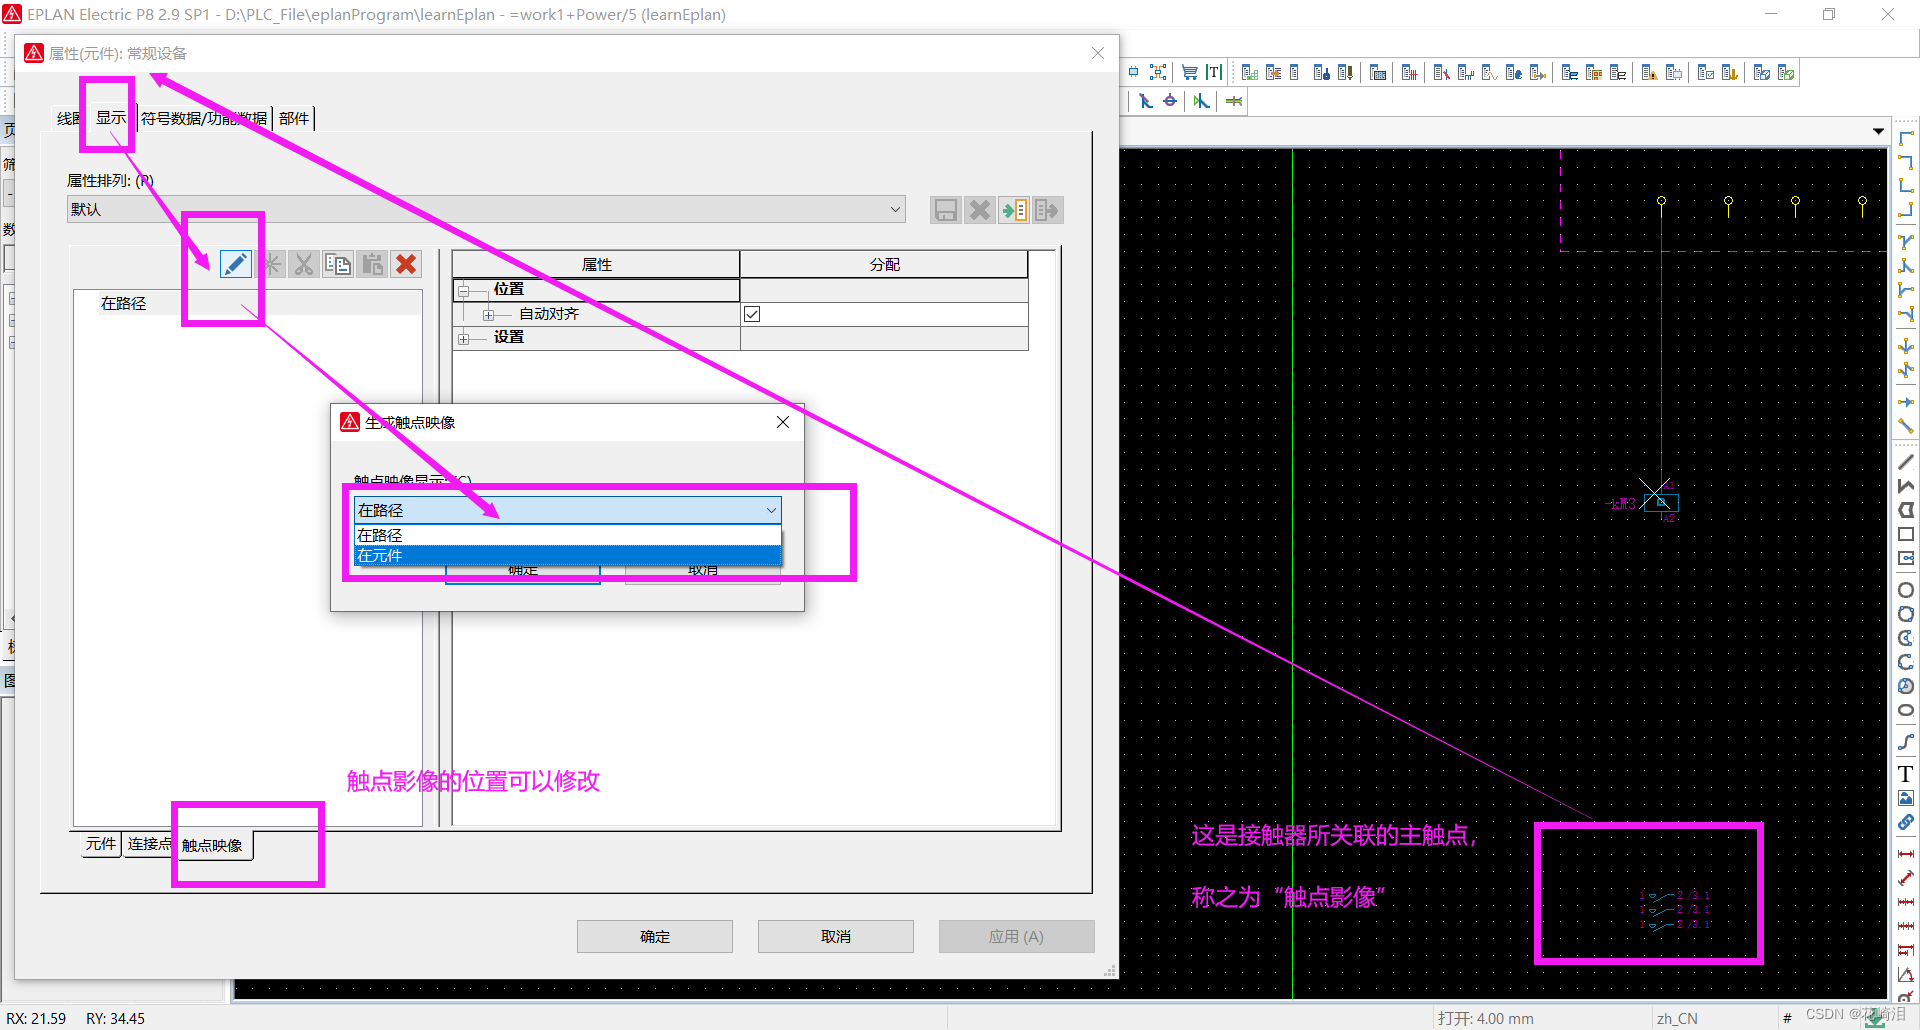Expand the 设置 property group

pyautogui.click(x=463, y=339)
